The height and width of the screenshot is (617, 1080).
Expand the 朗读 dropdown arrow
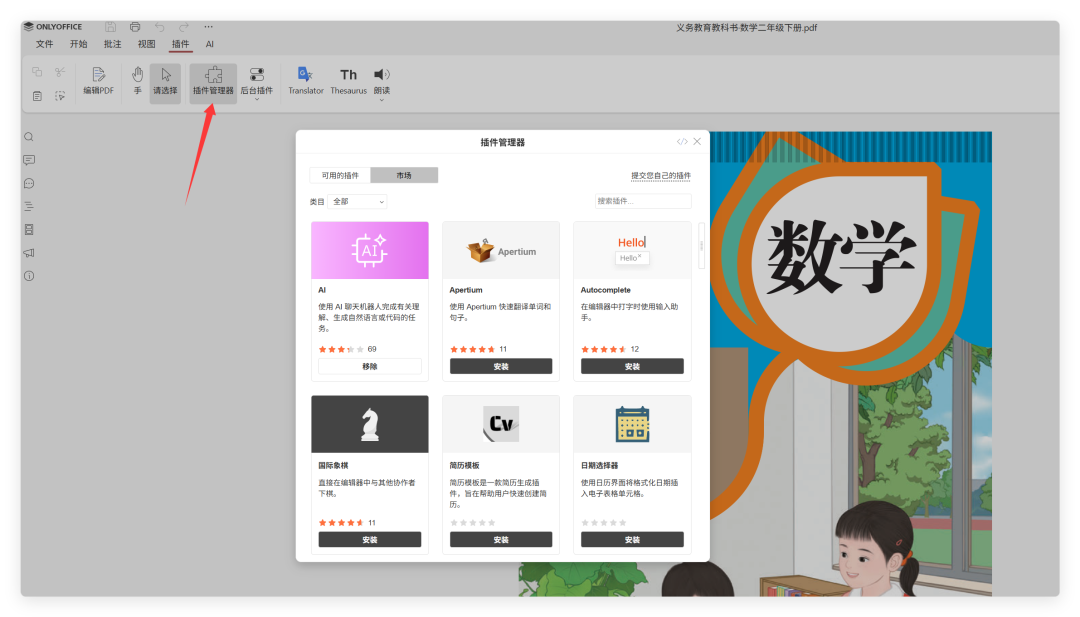[382, 101]
